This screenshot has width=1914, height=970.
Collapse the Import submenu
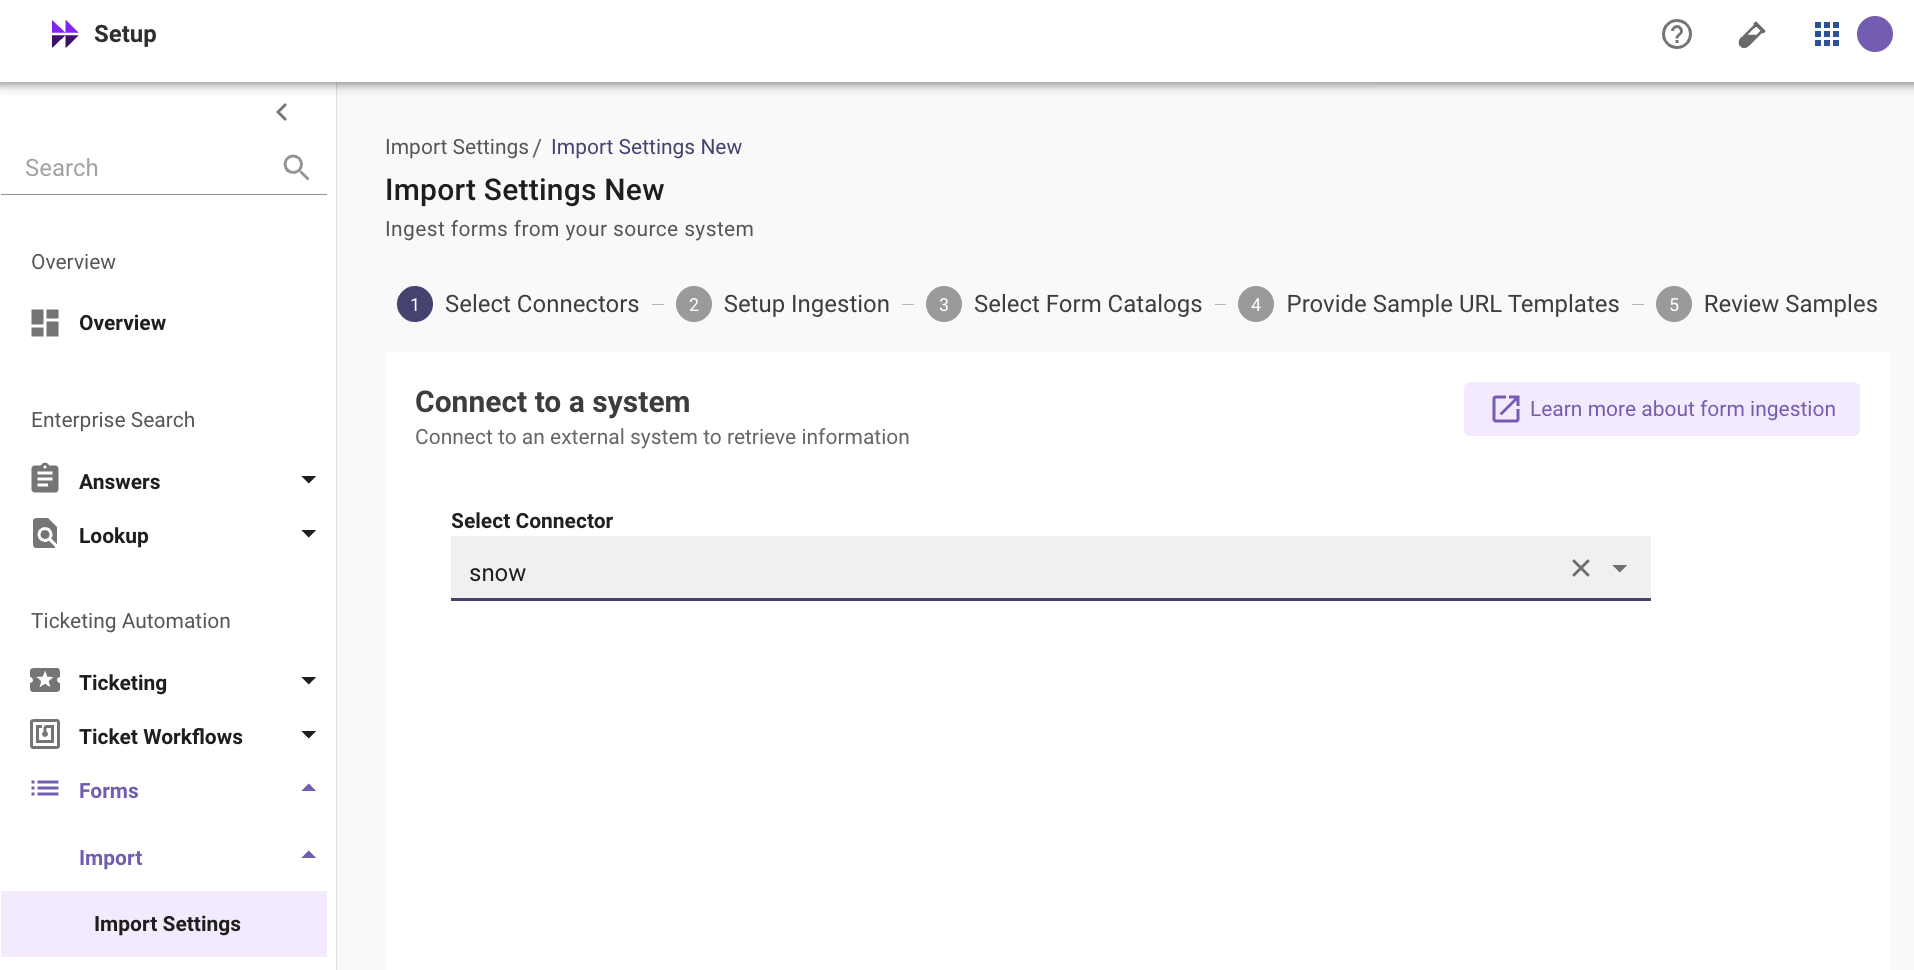coord(309,855)
